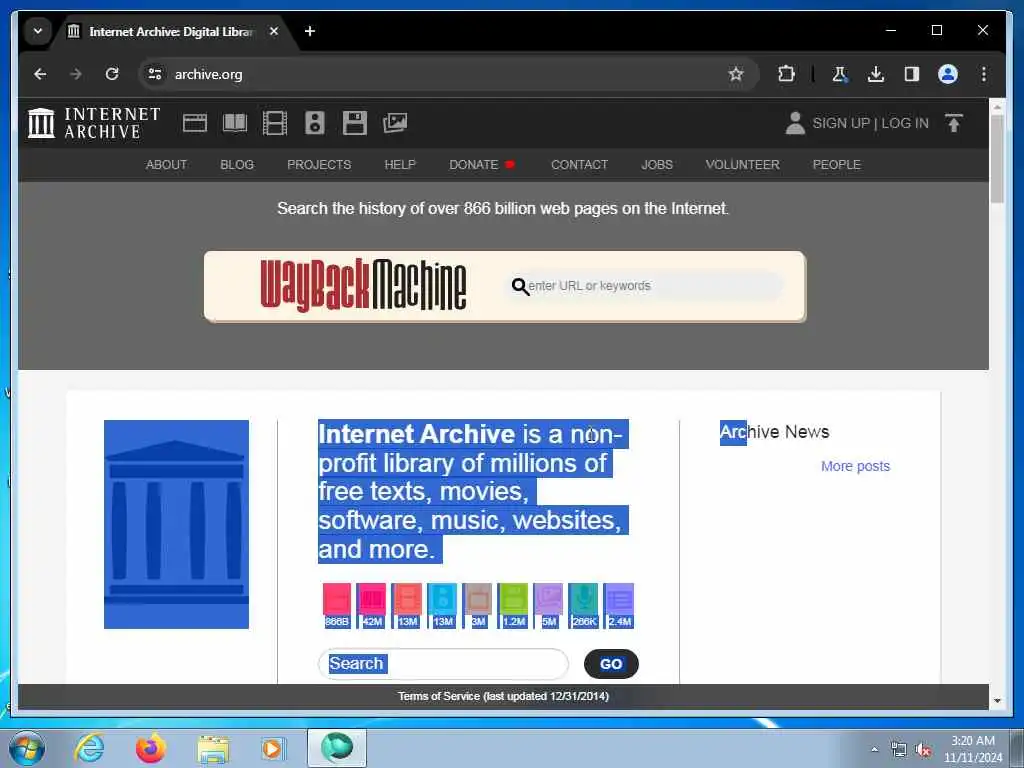
Task: Open the Chrome Downloads icon
Action: (x=876, y=74)
